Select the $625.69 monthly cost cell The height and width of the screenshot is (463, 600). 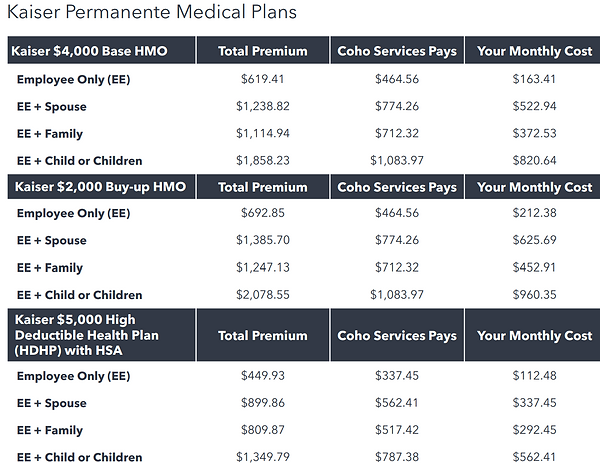[x=534, y=240]
